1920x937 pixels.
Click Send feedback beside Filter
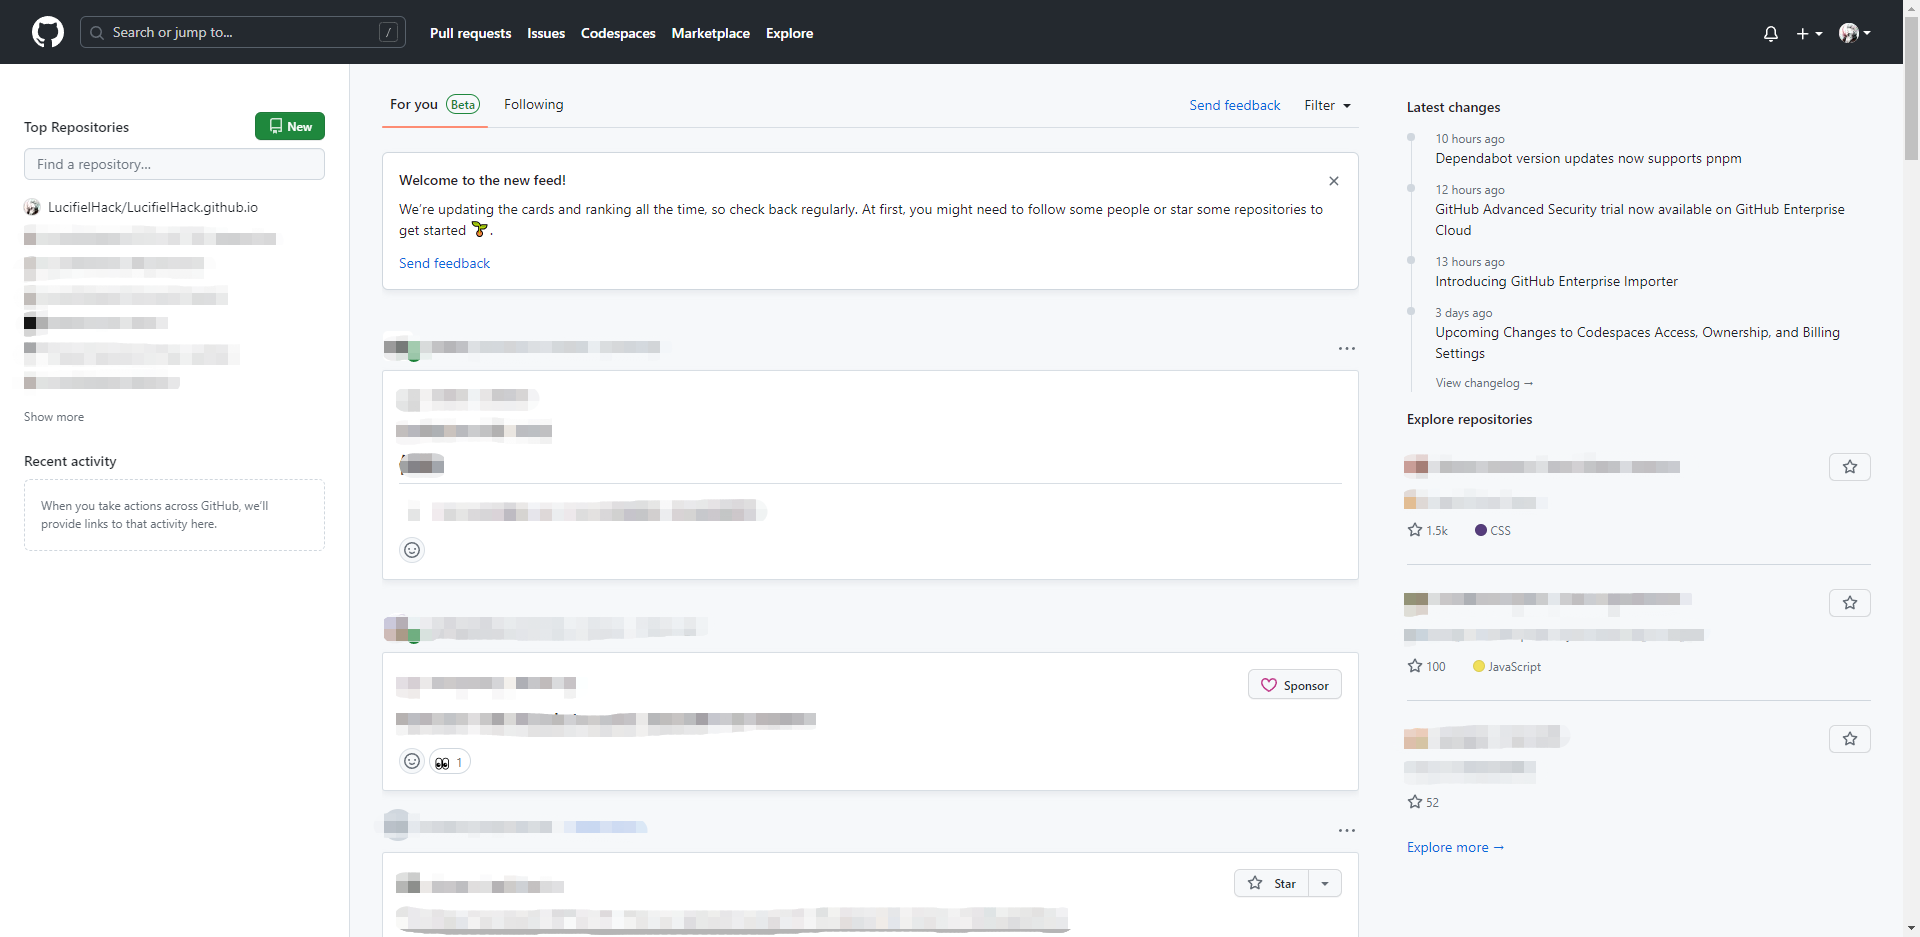click(1234, 105)
